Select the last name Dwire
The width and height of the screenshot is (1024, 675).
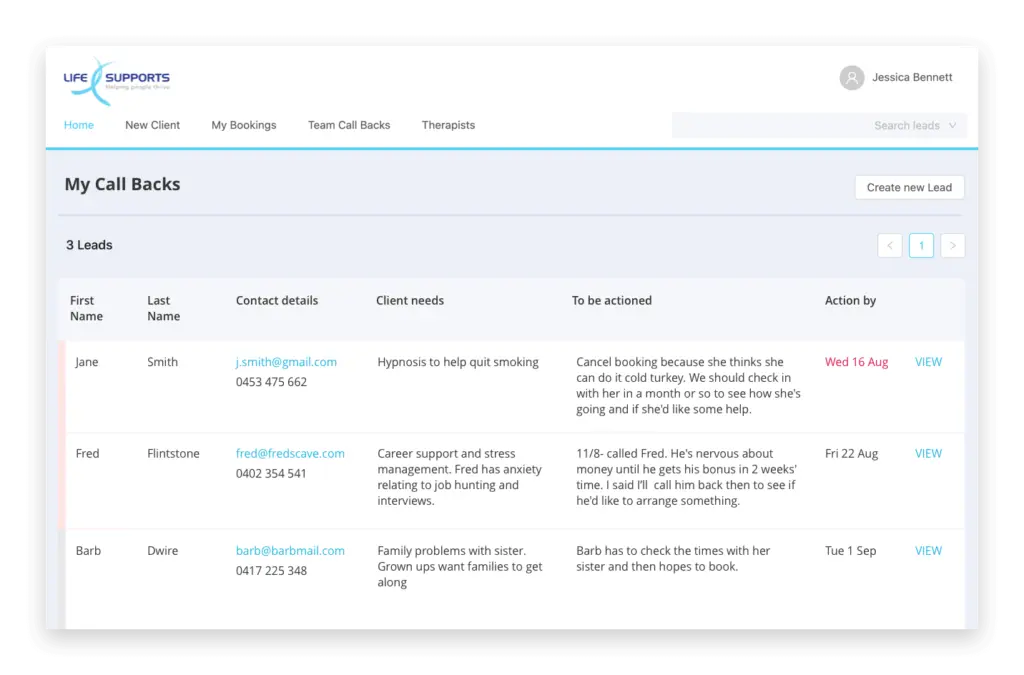point(162,550)
